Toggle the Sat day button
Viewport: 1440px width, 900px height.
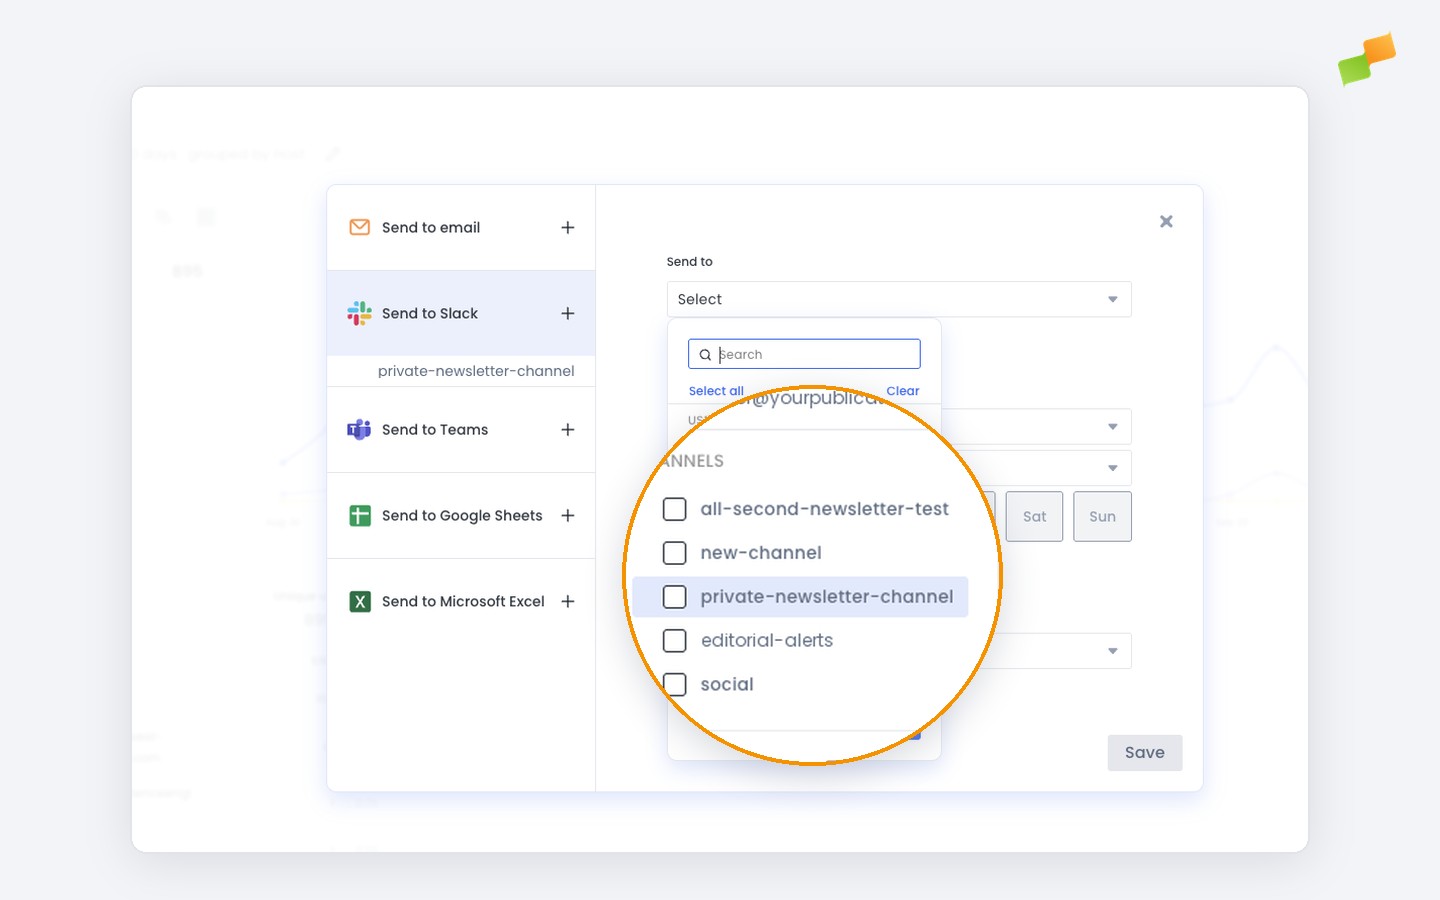point(1034,516)
